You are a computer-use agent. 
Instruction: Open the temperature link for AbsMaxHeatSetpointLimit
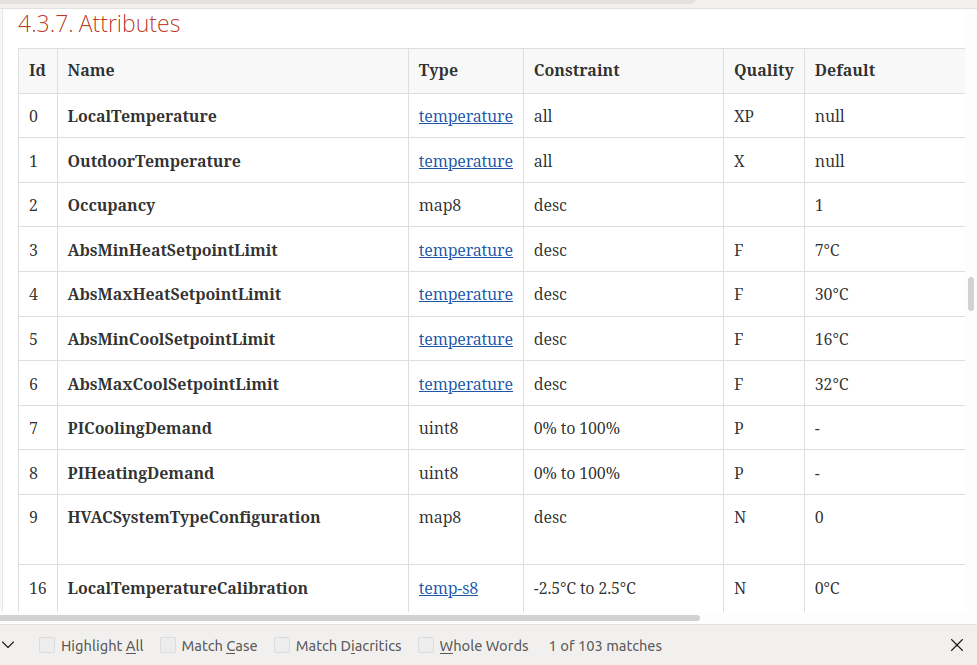coord(465,294)
